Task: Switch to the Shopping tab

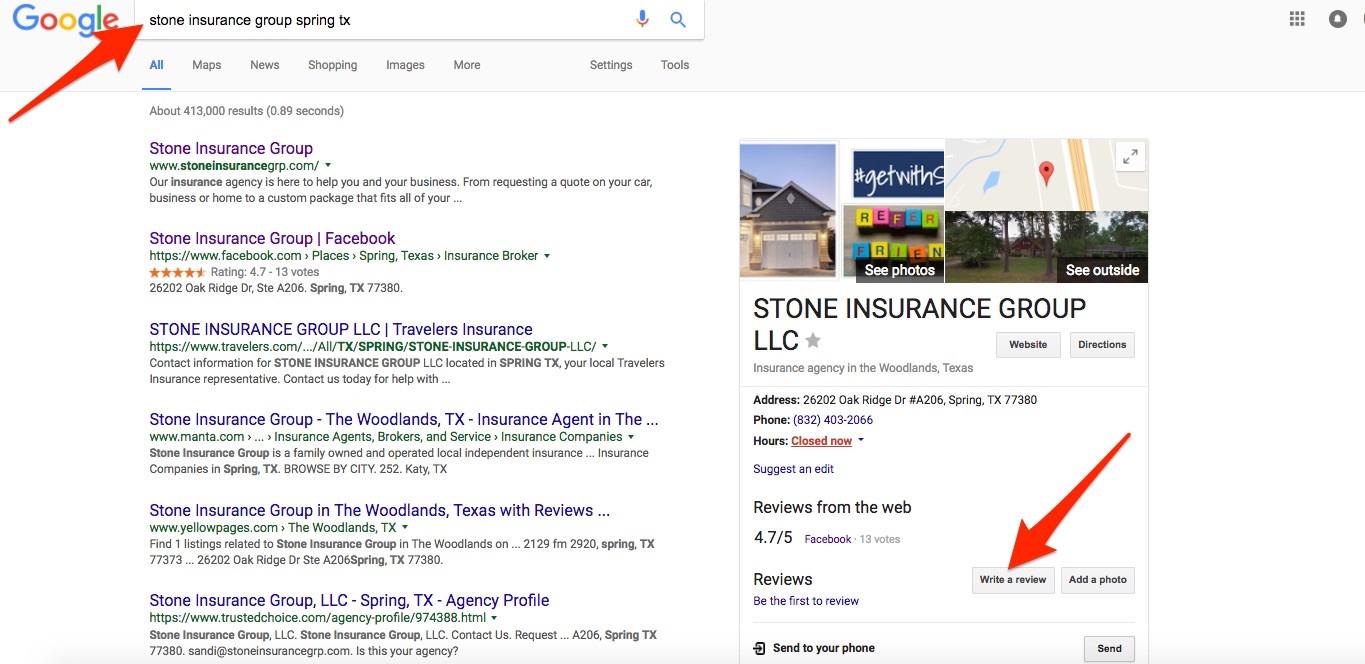Action: tap(333, 65)
